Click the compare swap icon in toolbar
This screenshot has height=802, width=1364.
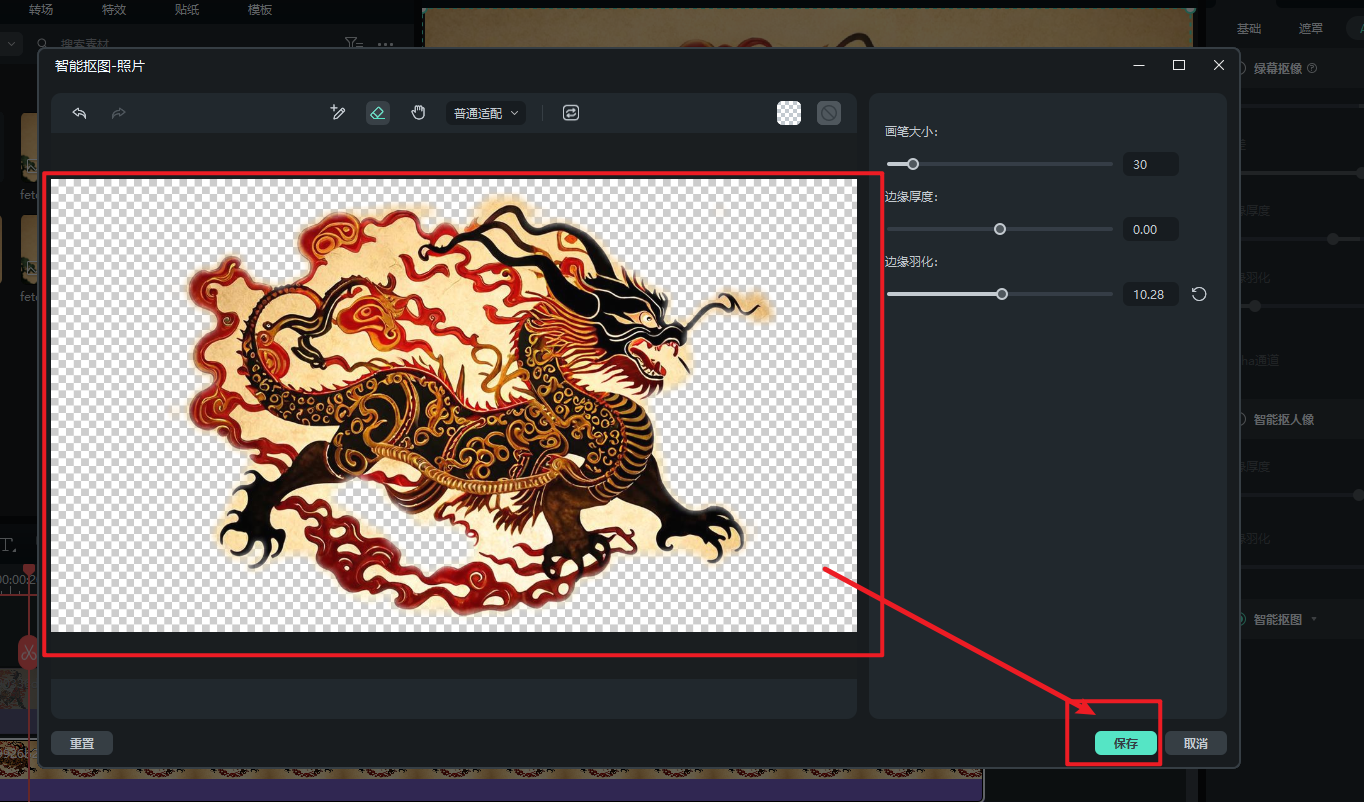pos(571,113)
